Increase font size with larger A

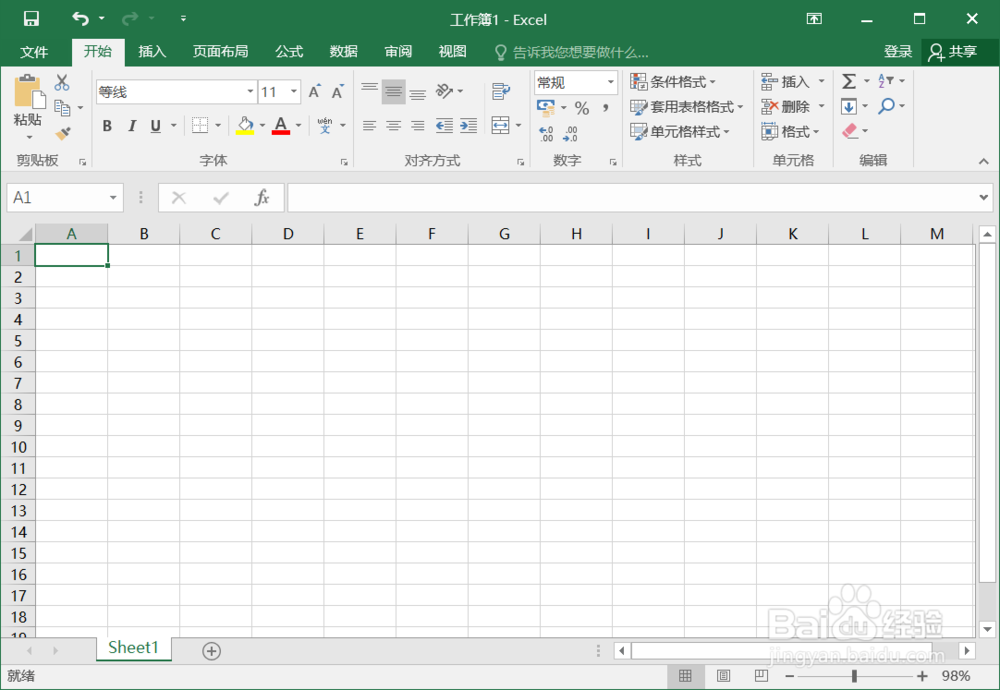coord(314,92)
